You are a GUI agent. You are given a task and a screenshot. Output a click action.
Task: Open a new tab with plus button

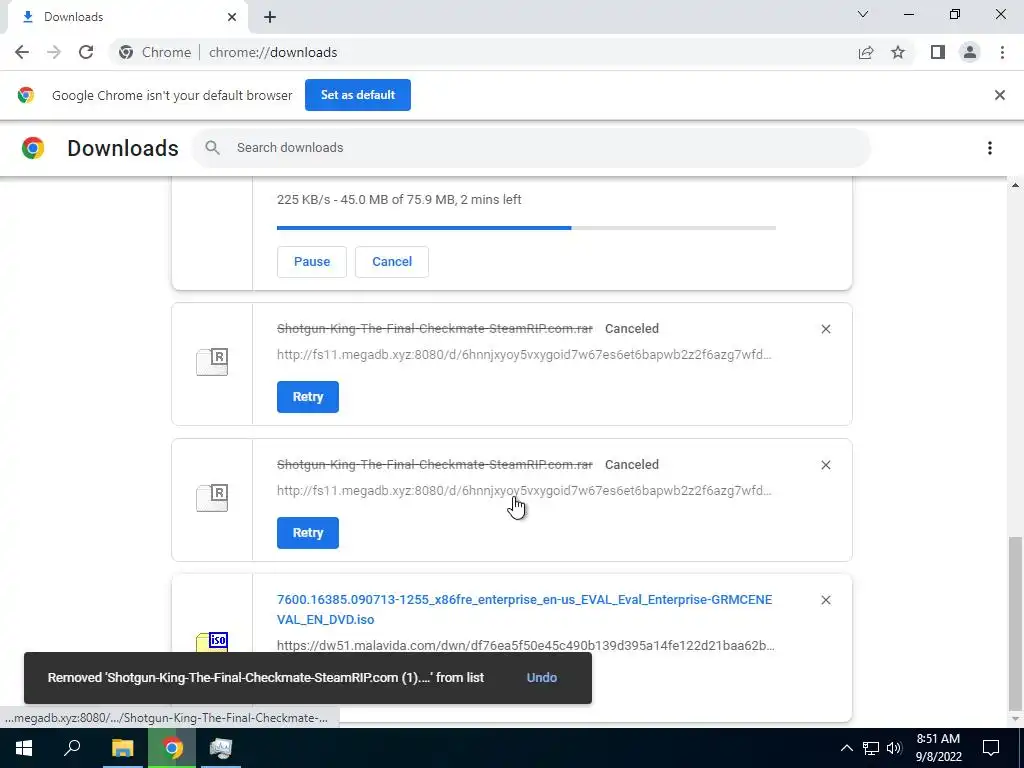tap(270, 17)
